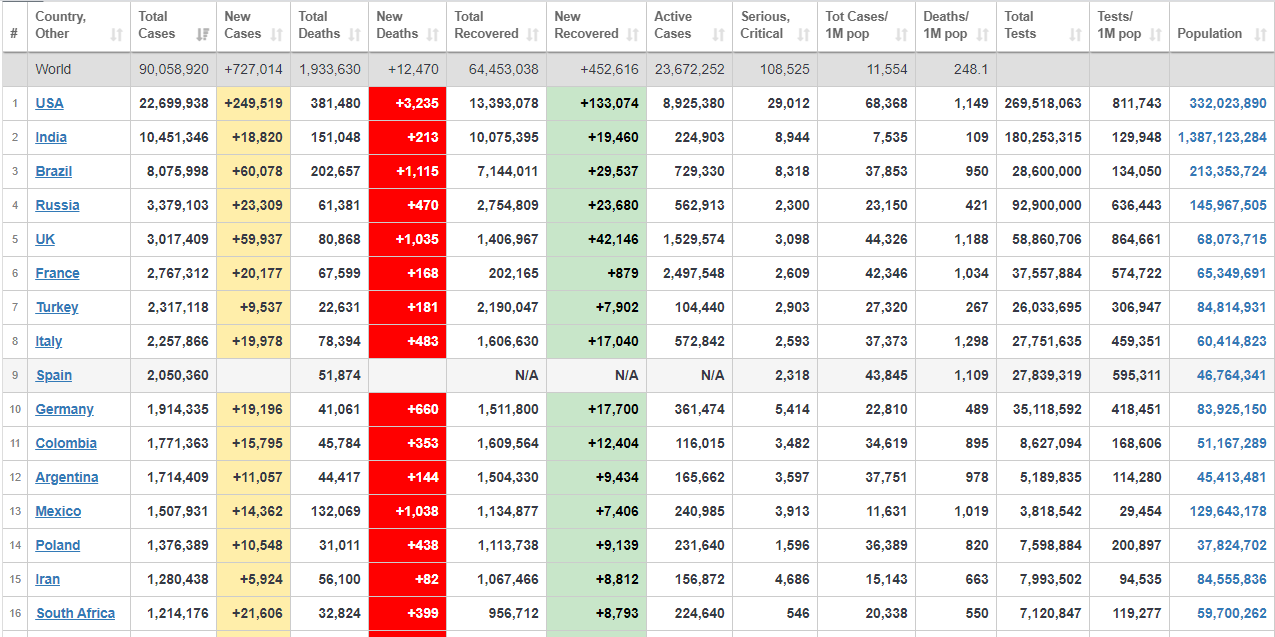1275x637 pixels.
Task: Click the sort arrows beside Total Deaths
Action: pyautogui.click(x=354, y=34)
